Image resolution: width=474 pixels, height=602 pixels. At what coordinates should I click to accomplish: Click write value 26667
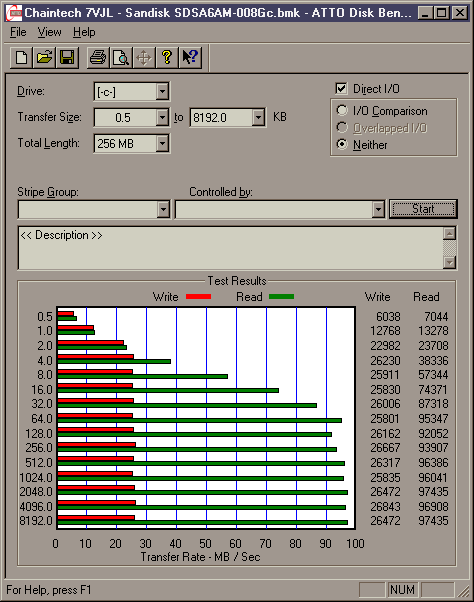coord(385,448)
